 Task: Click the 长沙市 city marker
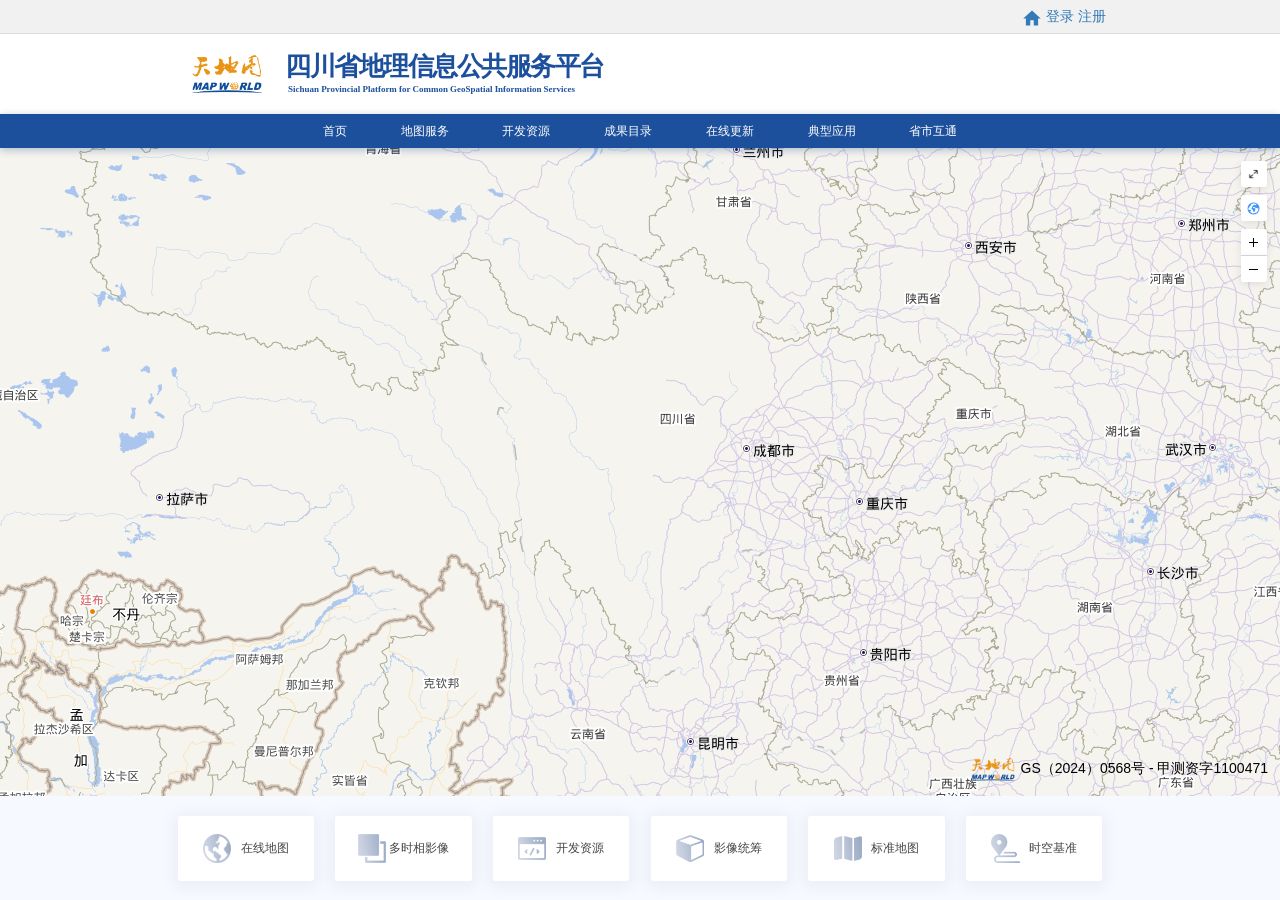click(x=1150, y=572)
